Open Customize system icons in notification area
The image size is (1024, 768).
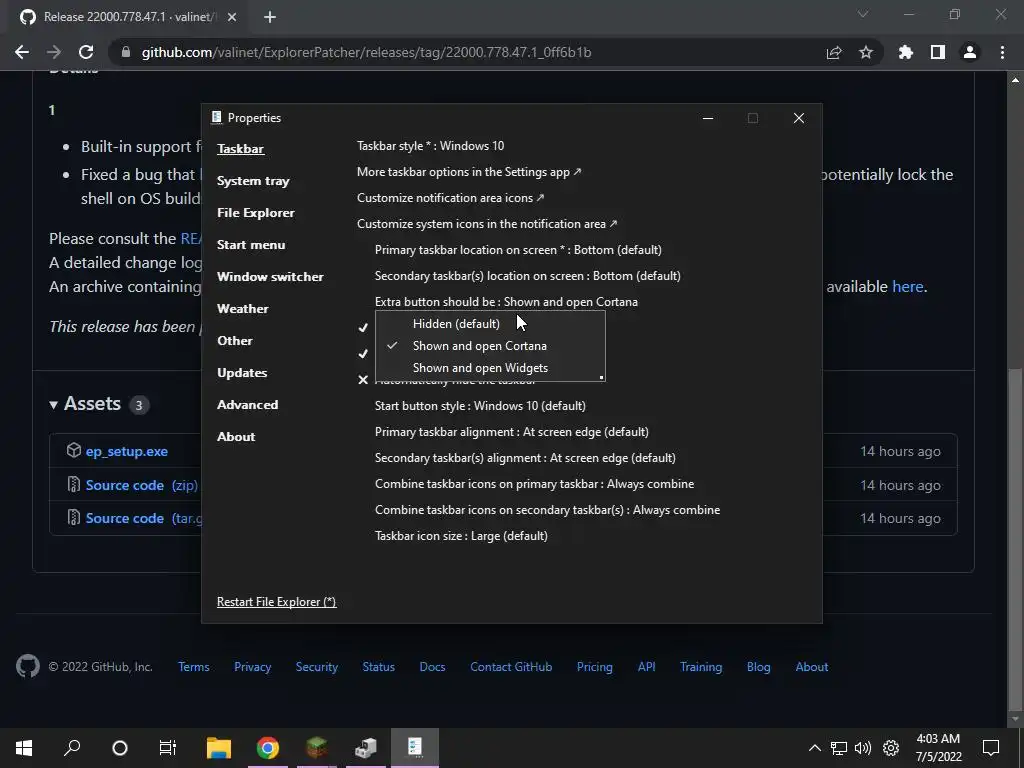(x=487, y=224)
